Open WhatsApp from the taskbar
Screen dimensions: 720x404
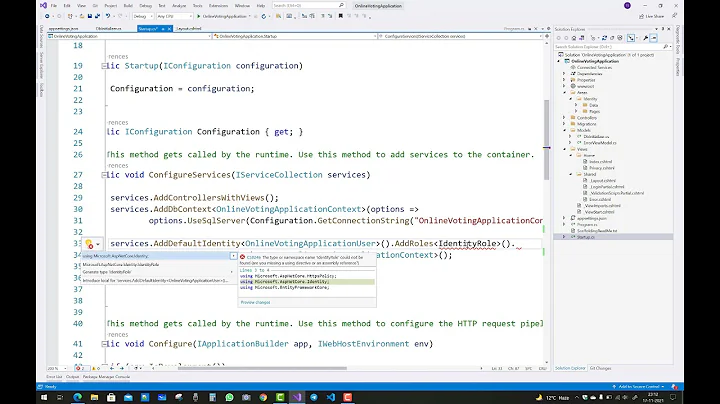coord(229,397)
